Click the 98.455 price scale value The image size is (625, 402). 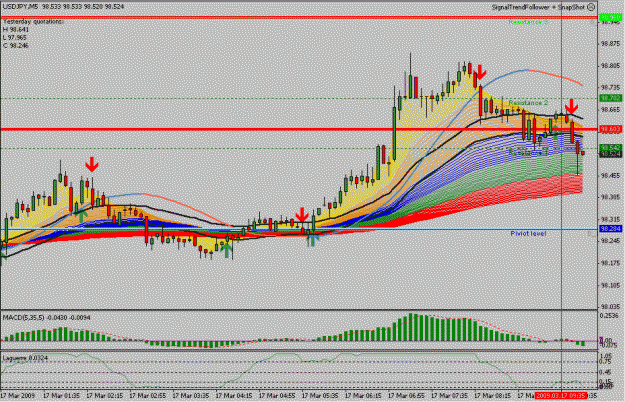pyautogui.click(x=610, y=175)
